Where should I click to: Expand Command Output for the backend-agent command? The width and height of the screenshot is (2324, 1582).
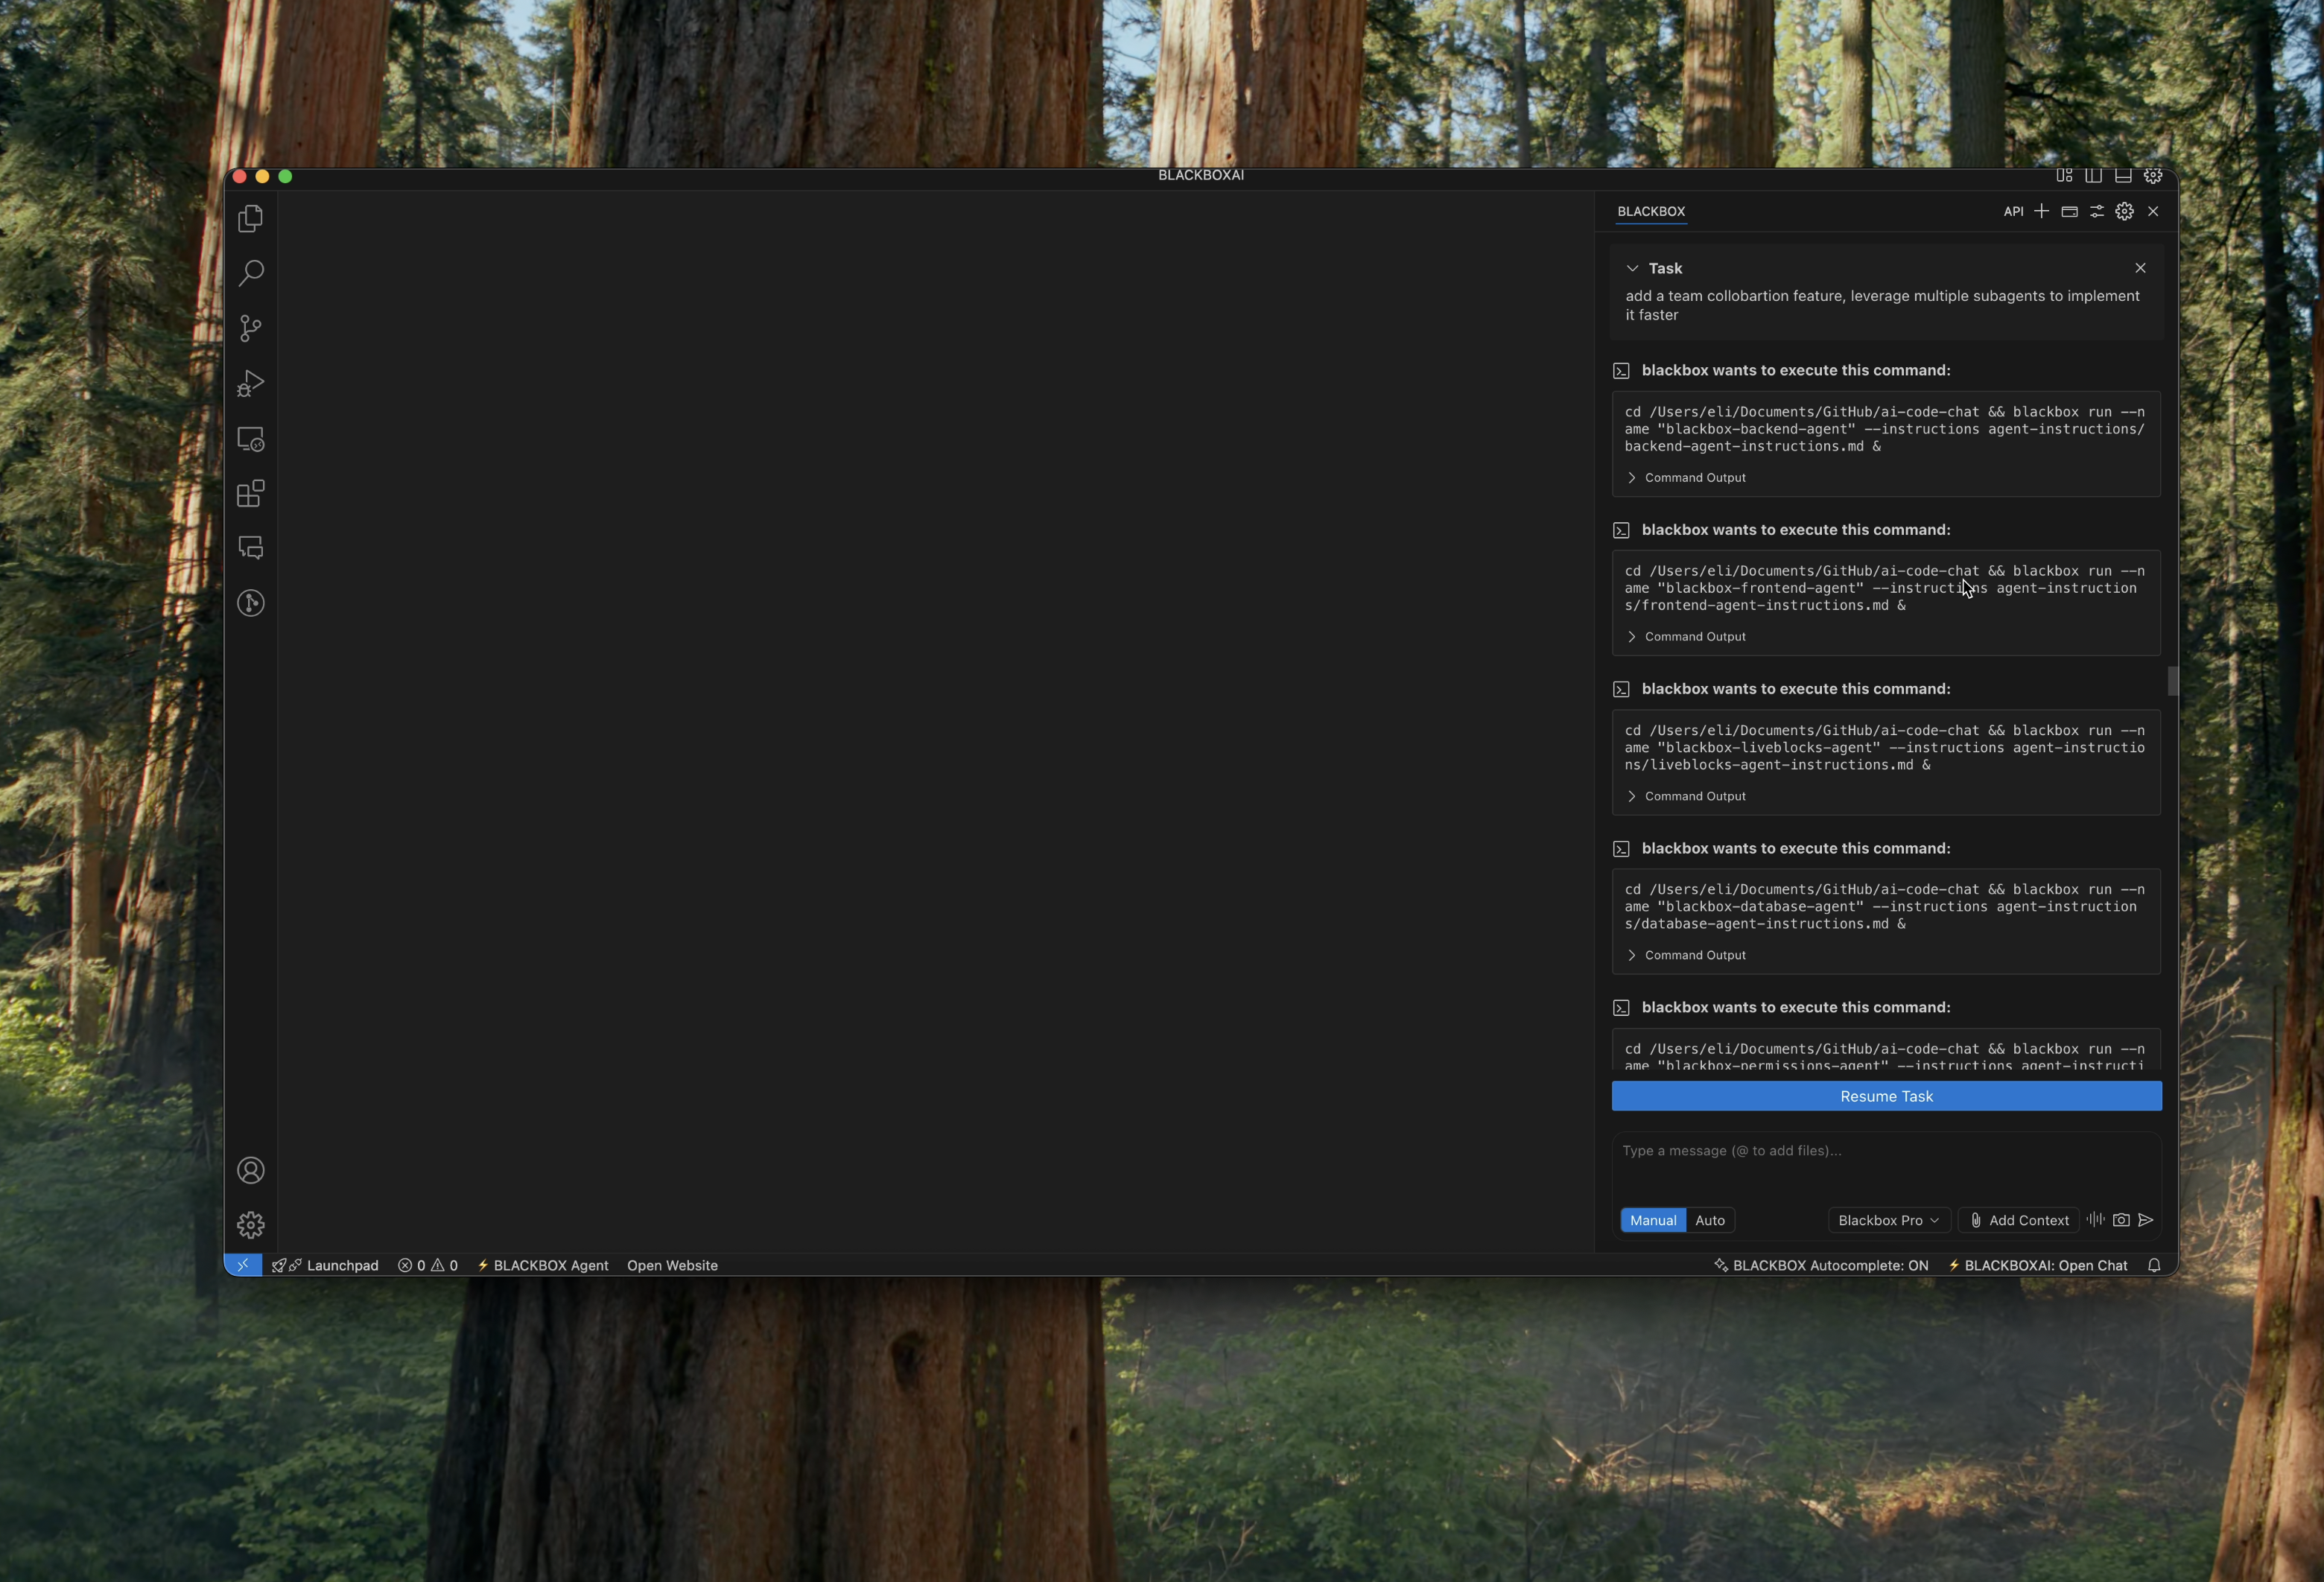[1694, 478]
